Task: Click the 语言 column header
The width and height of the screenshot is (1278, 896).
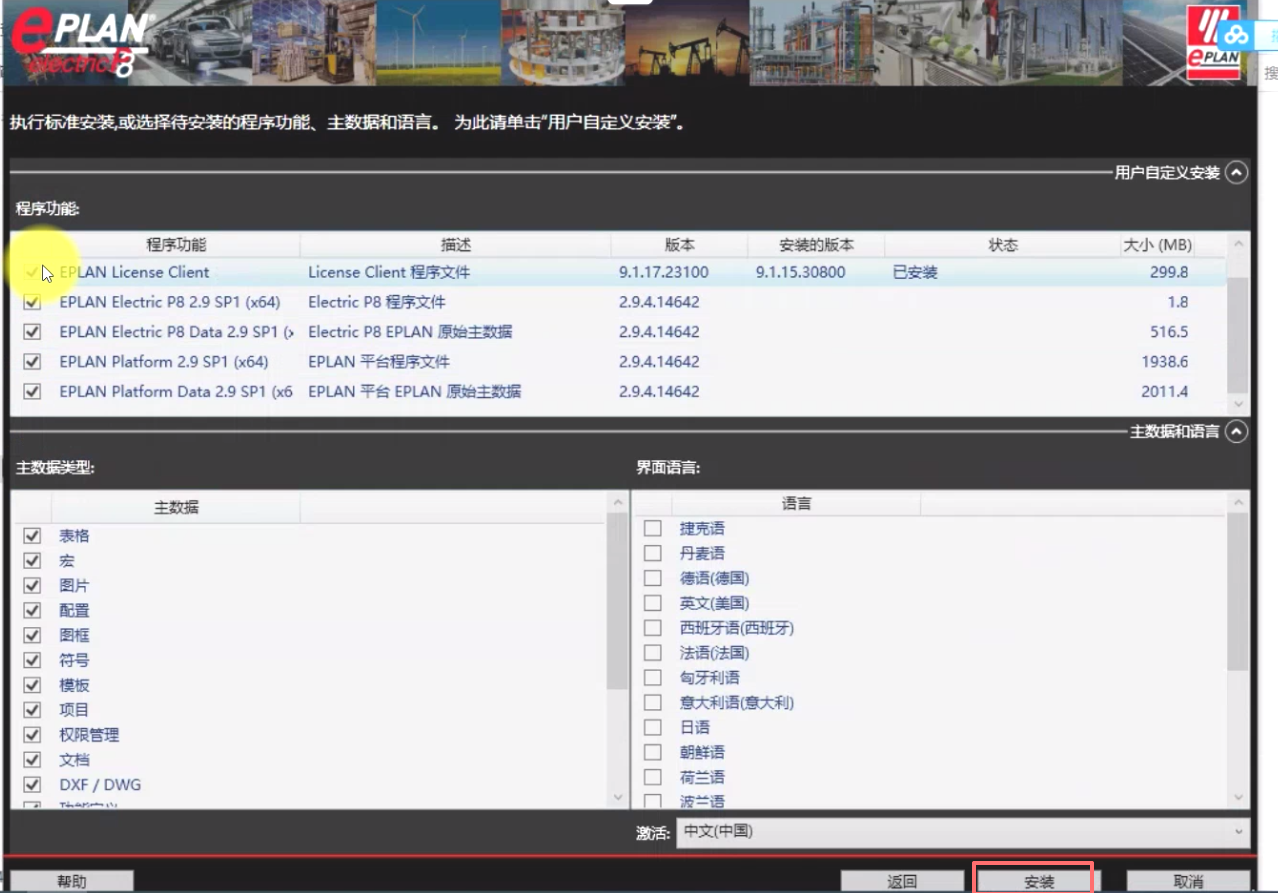Action: click(x=796, y=504)
